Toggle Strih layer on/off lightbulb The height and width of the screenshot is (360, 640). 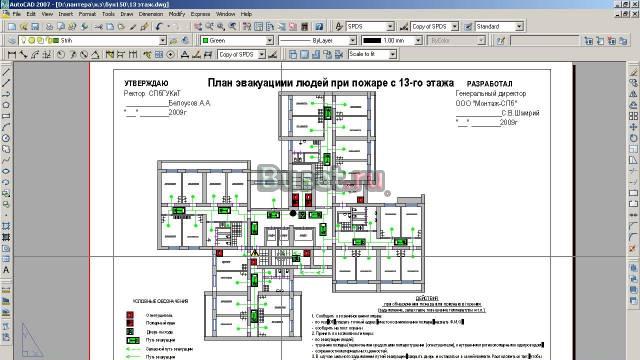click(x=24, y=40)
